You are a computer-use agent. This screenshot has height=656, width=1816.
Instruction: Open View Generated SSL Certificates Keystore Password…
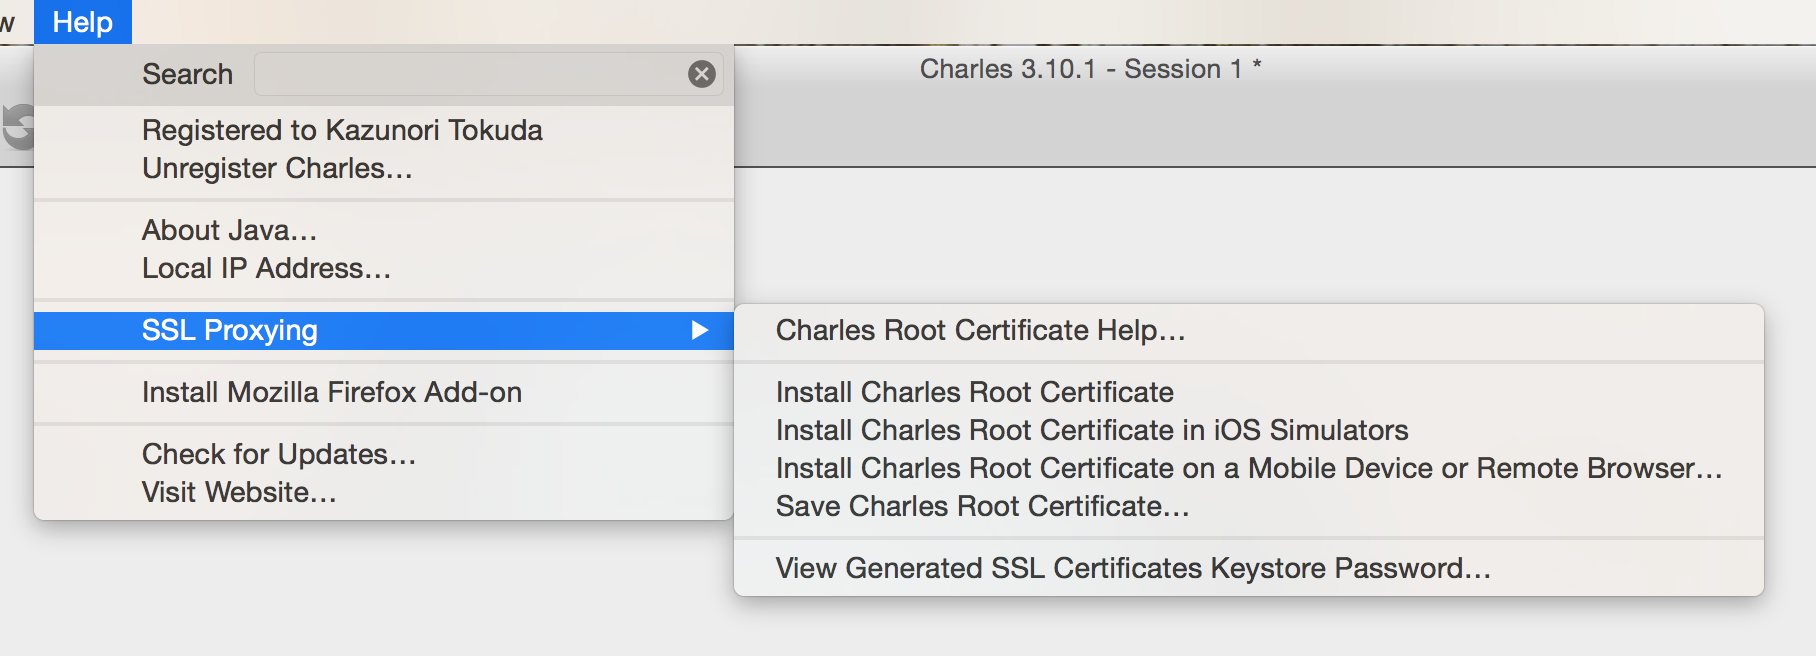pos(1249,568)
